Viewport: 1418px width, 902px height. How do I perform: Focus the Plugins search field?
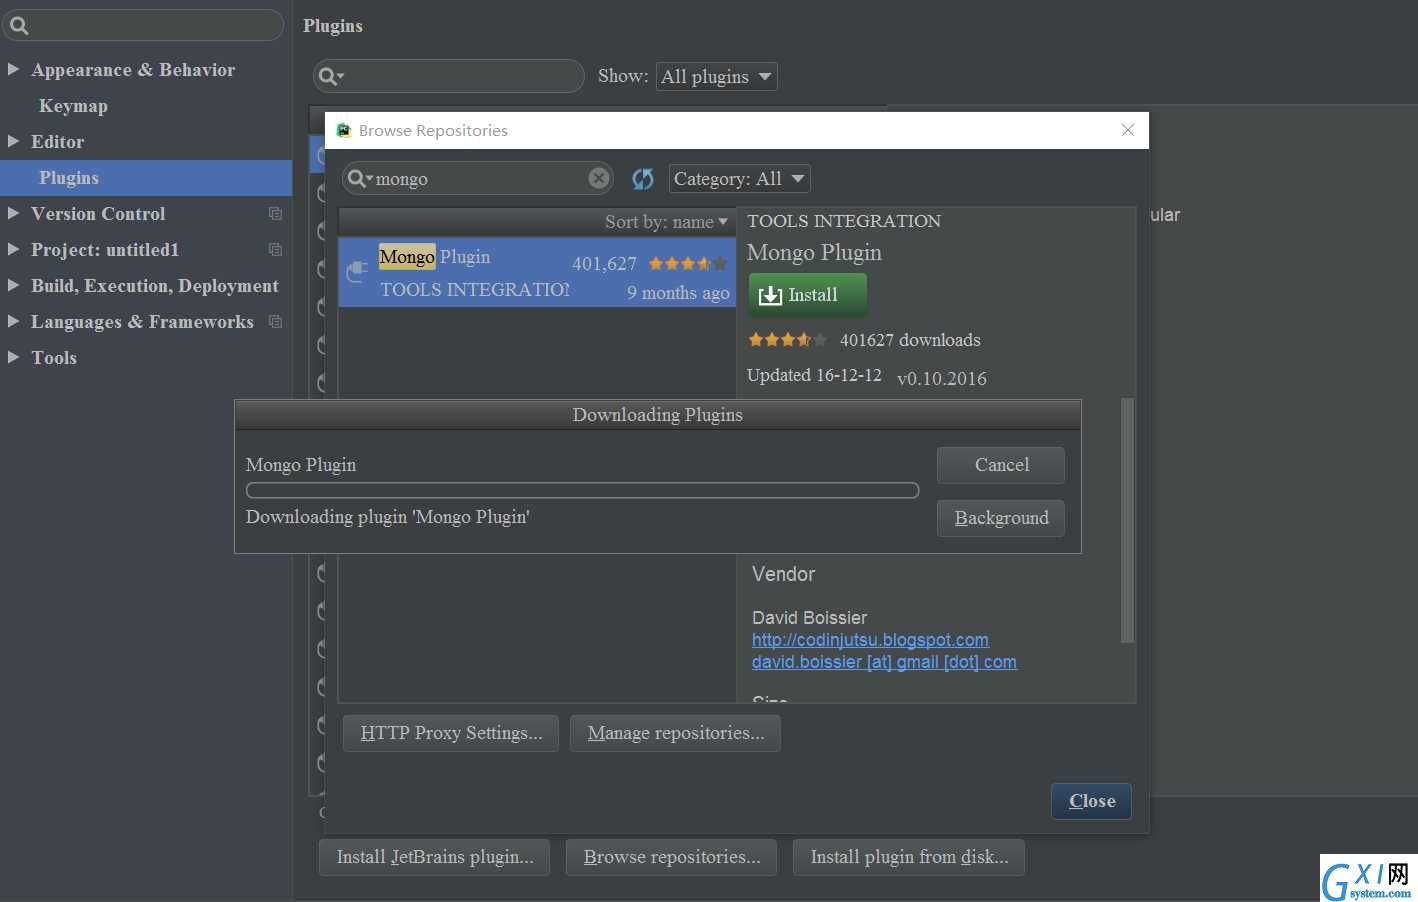(449, 76)
